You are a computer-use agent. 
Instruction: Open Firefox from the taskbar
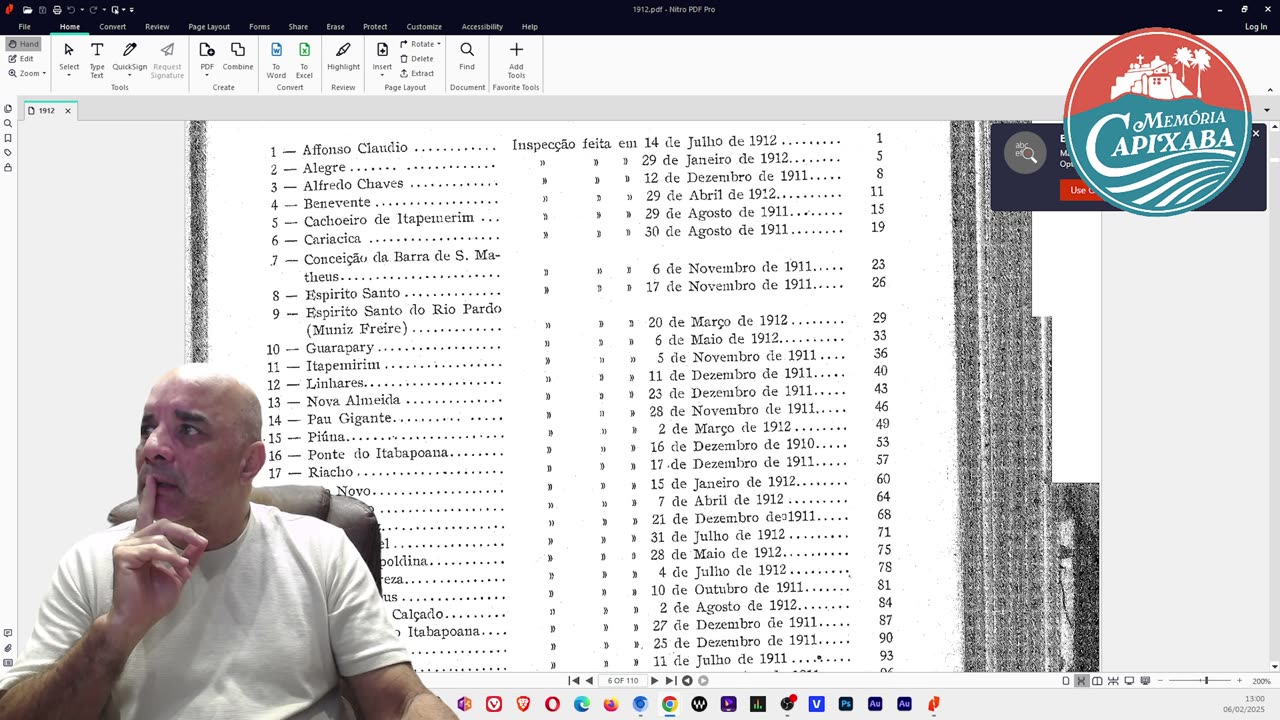610,704
